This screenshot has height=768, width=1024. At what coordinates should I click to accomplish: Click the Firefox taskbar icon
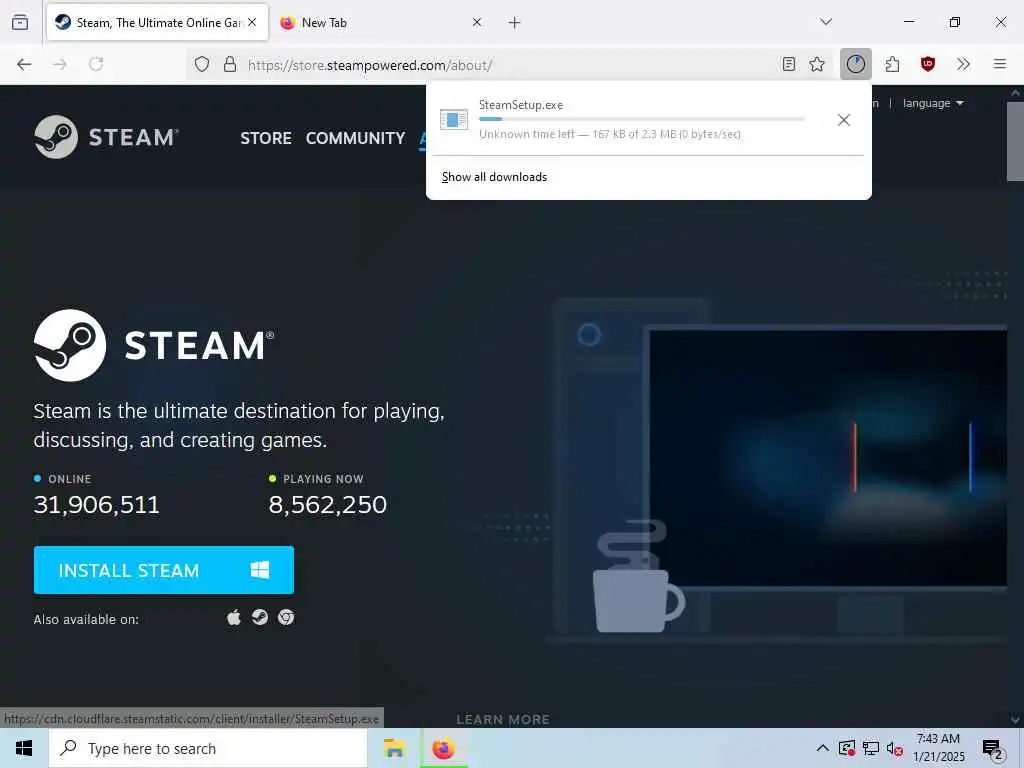click(x=443, y=748)
